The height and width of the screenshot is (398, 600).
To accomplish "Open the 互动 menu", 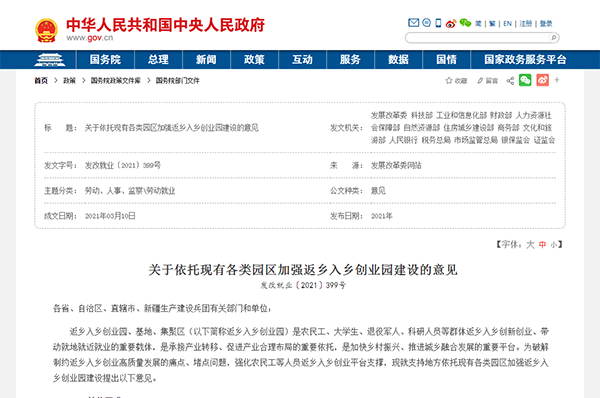I will pos(302,60).
